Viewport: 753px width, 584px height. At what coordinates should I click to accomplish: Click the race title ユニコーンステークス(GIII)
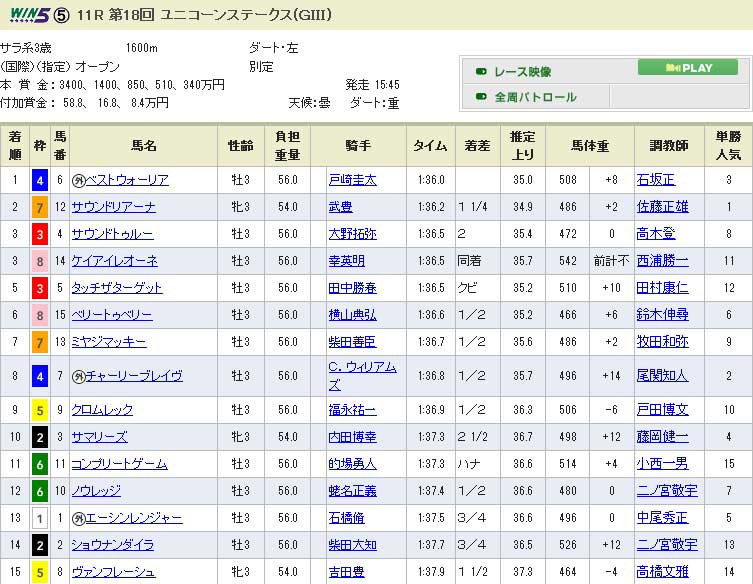click(245, 15)
